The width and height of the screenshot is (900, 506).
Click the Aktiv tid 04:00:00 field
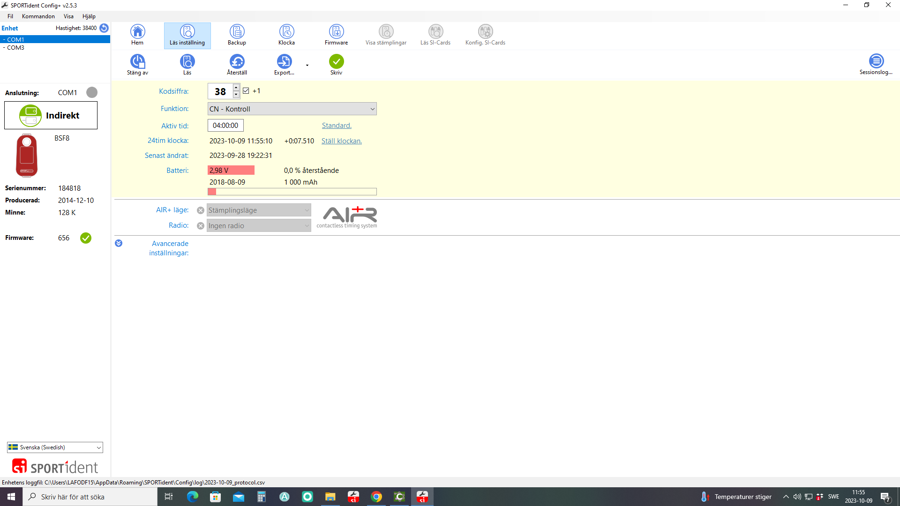(226, 126)
